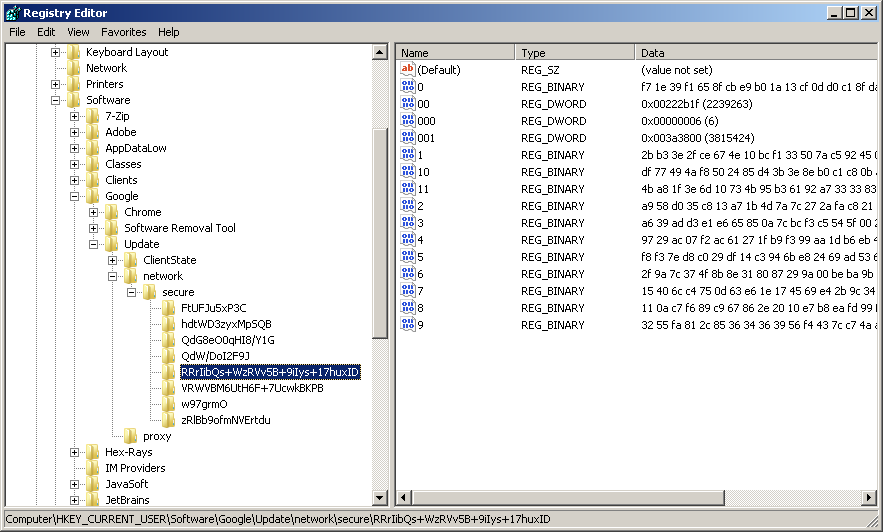Click the binary icon for value 9
This screenshot has height=532, width=883.
pyautogui.click(x=408, y=324)
